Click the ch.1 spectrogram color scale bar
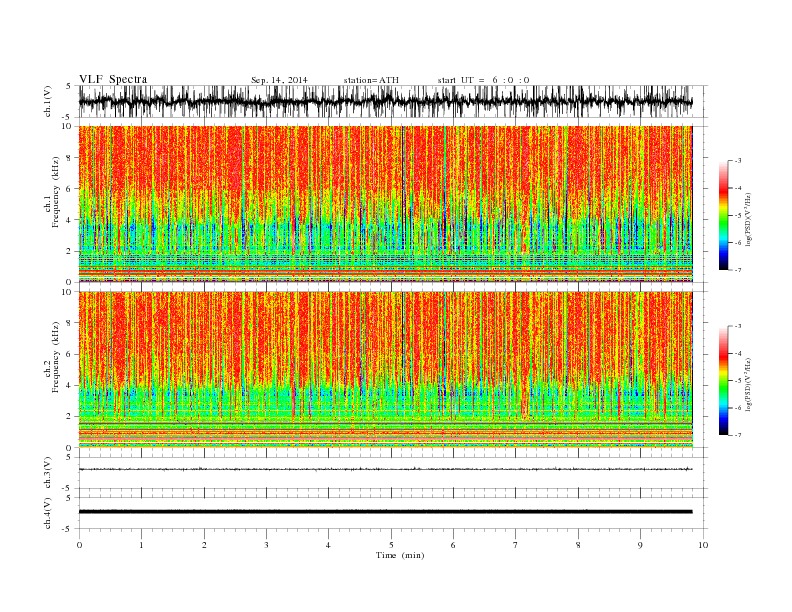The image size is (792, 612). [723, 215]
